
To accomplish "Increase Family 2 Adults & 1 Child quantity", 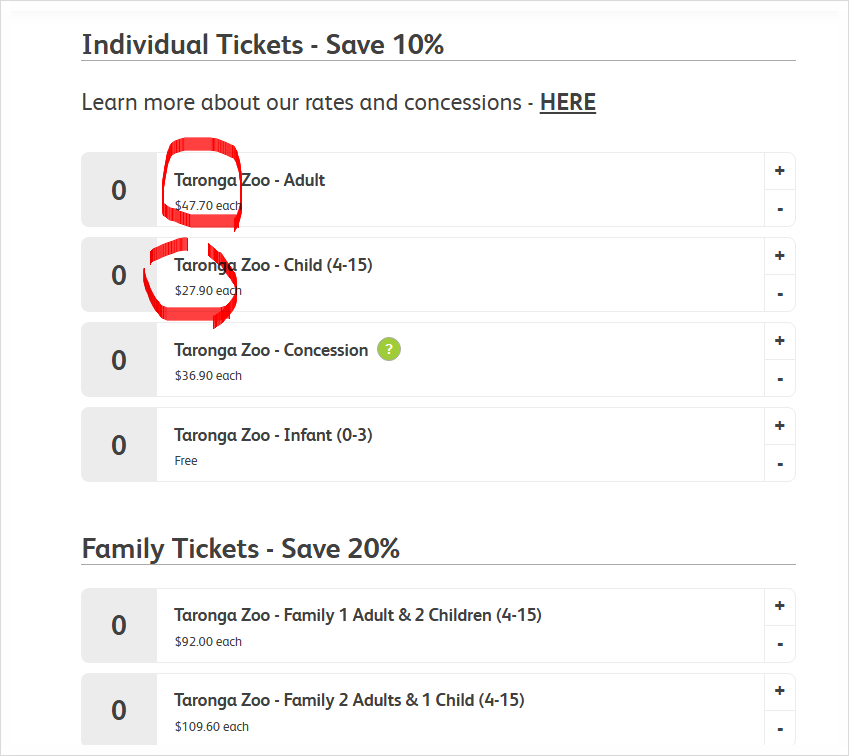I will [779, 691].
